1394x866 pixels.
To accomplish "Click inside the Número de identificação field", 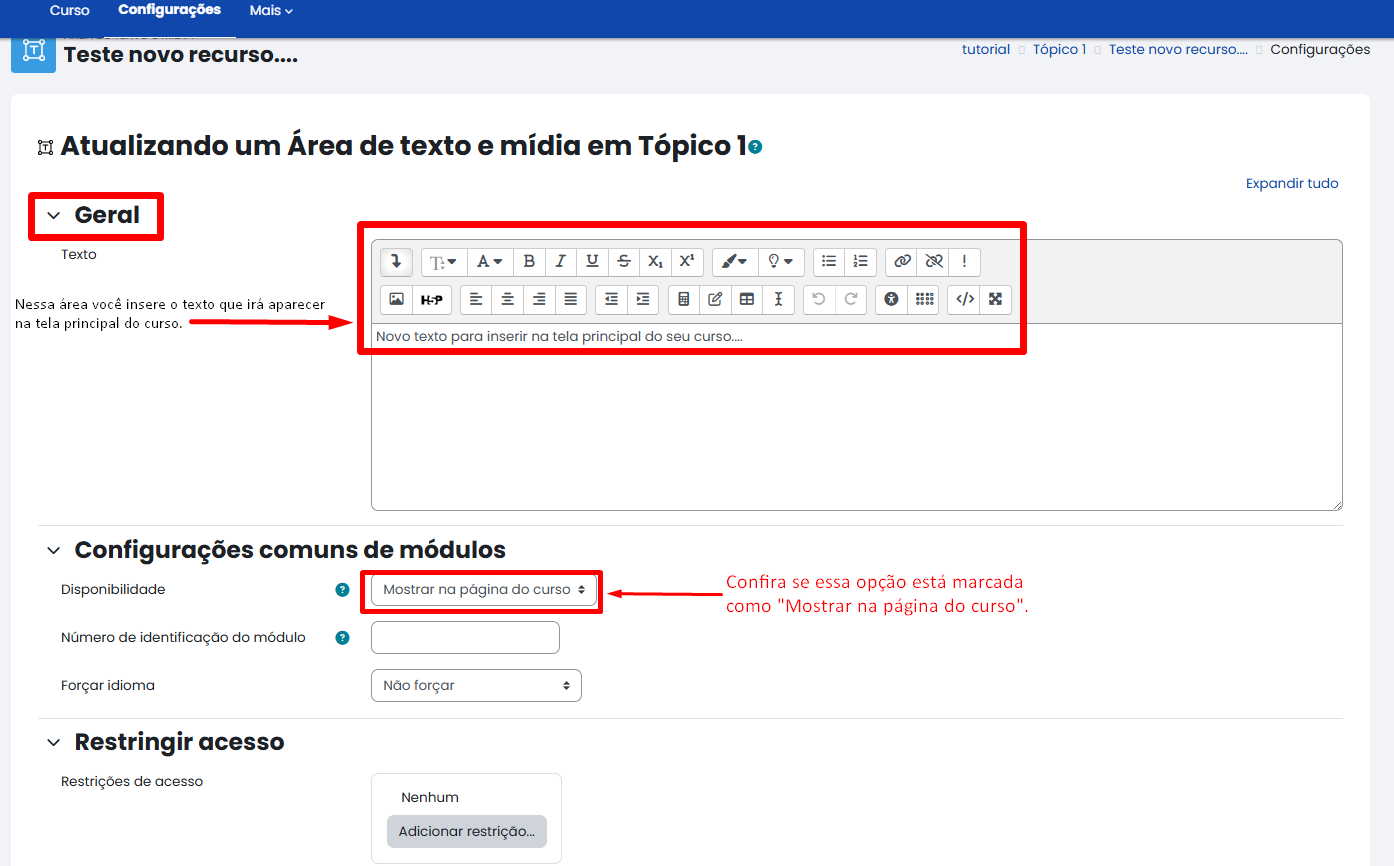I will click(x=465, y=637).
